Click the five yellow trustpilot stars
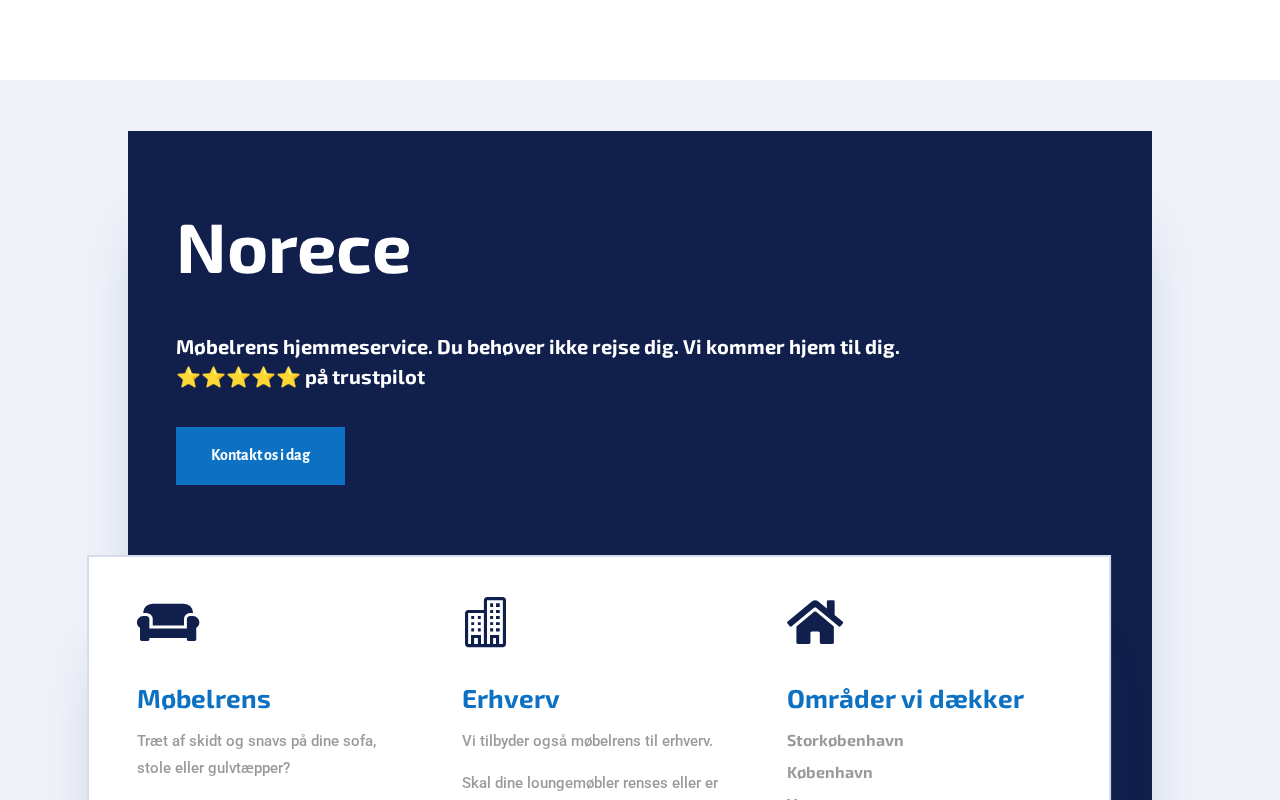Viewport: 1280px width, 800px height. point(238,377)
